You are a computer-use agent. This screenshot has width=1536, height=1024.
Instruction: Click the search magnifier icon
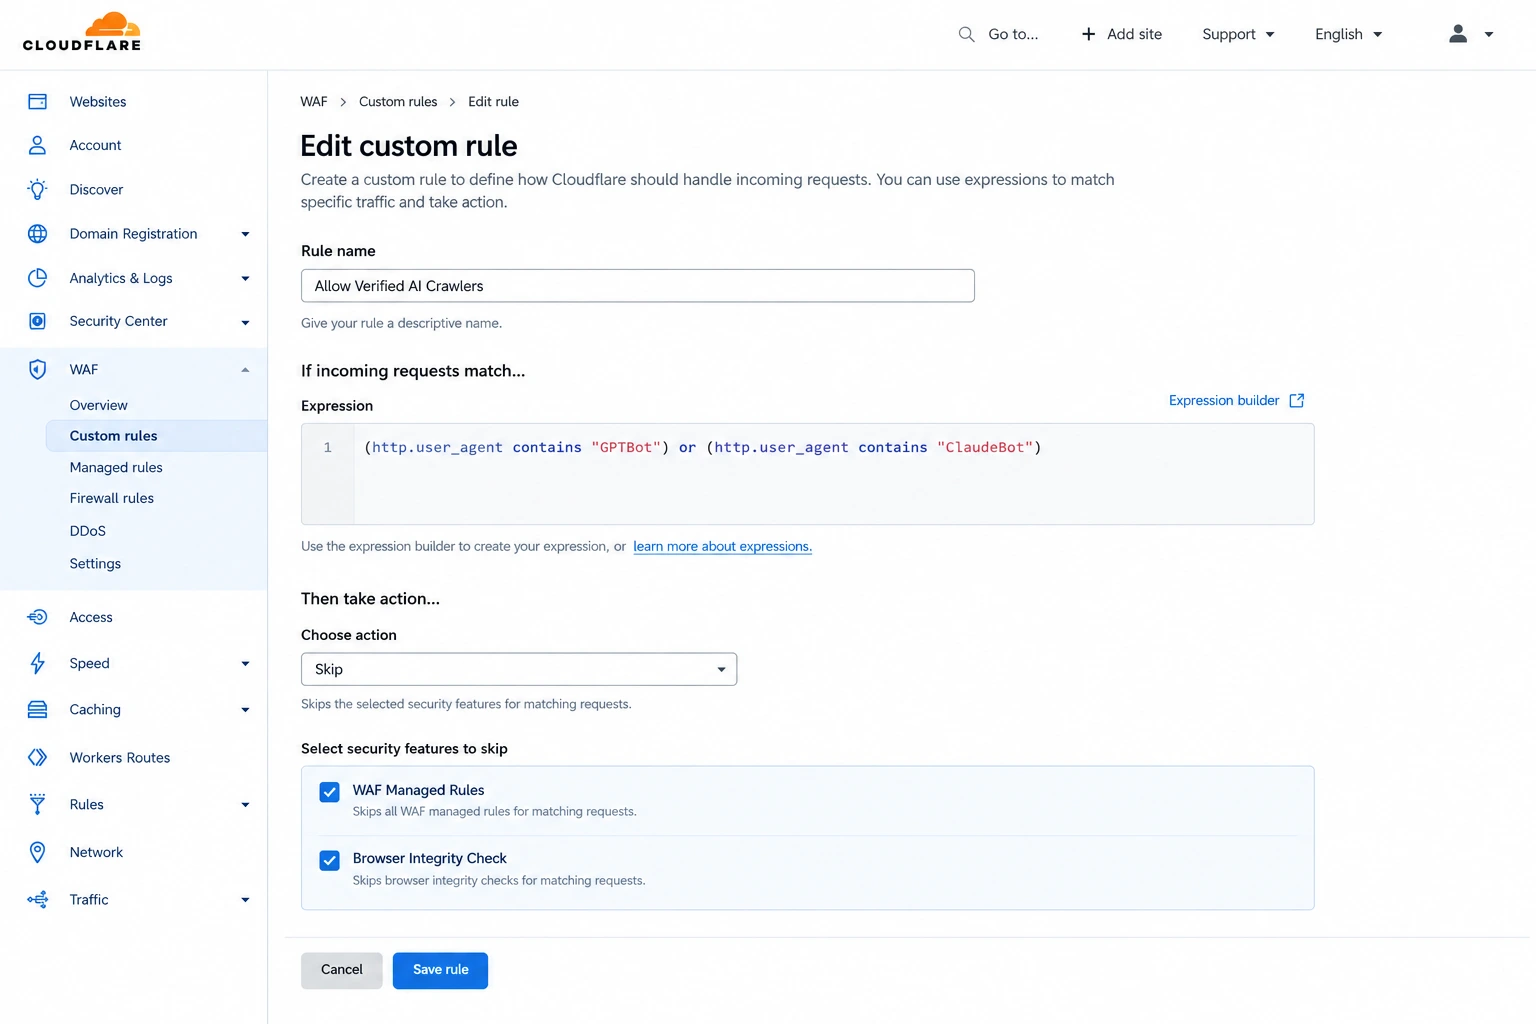click(966, 34)
